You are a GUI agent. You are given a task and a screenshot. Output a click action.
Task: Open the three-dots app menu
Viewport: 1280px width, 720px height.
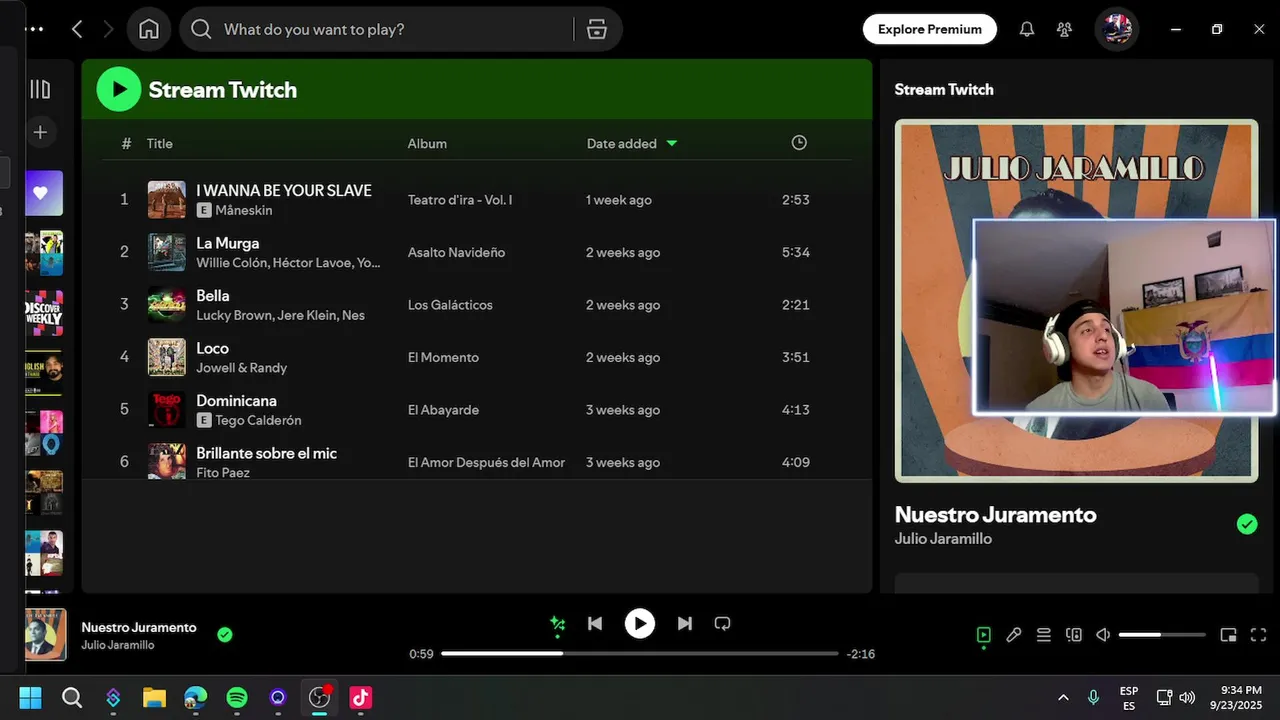click(x=34, y=29)
